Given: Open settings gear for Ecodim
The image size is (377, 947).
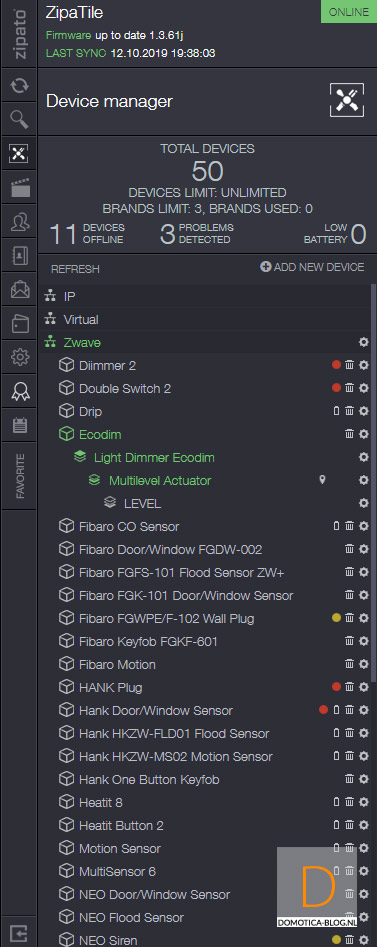Looking at the screenshot, I should tap(364, 434).
